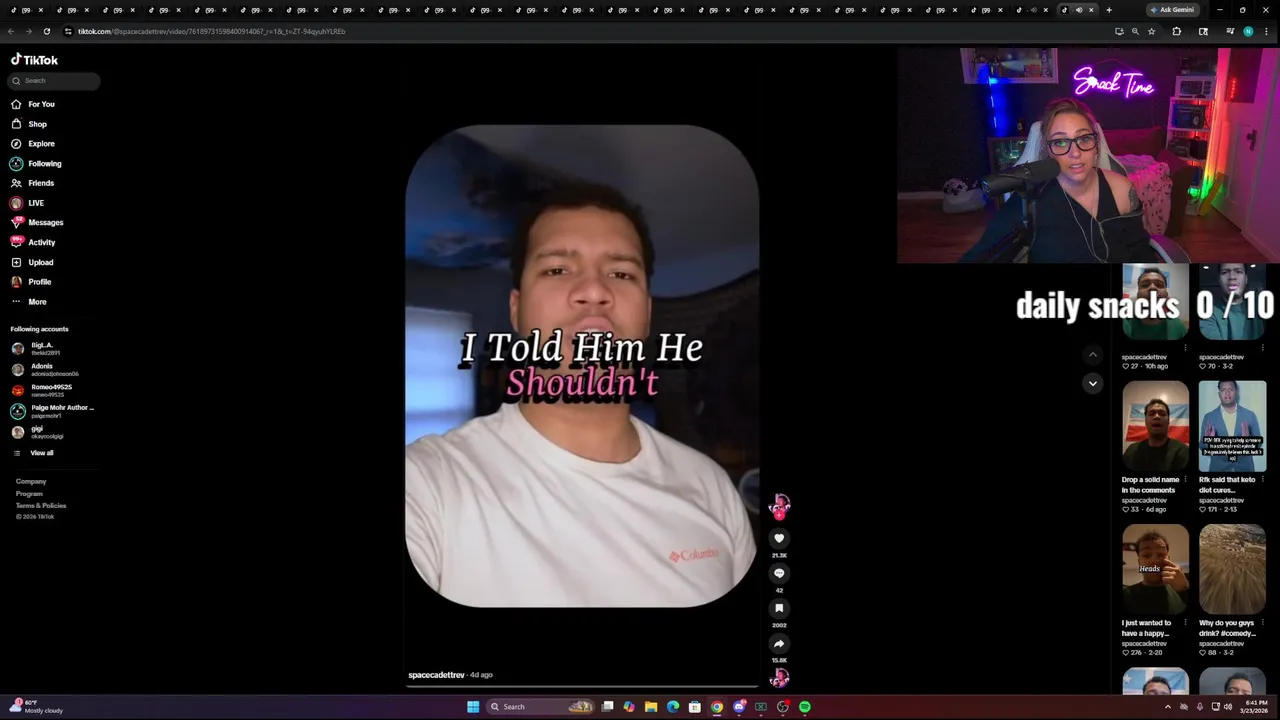The width and height of the screenshot is (1280, 720).
Task: Open the browser zoom magnifier icon
Action: coord(1135,31)
